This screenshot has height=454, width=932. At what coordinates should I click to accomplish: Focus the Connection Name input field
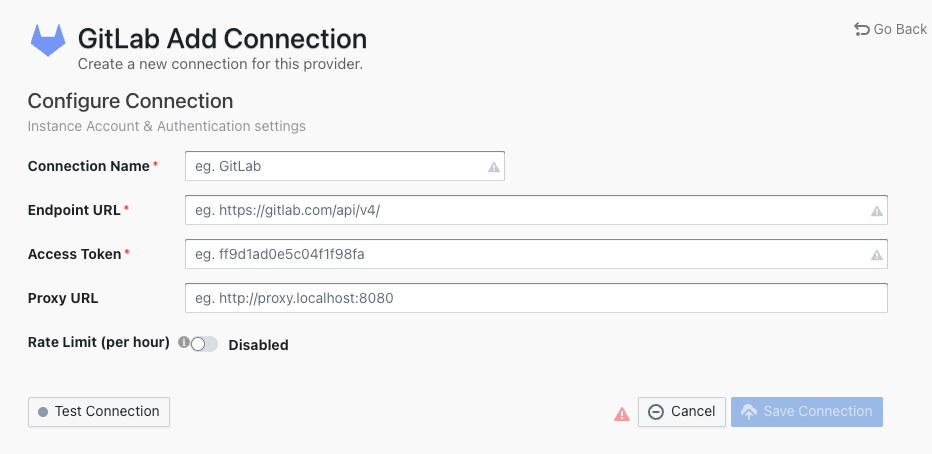click(335, 166)
